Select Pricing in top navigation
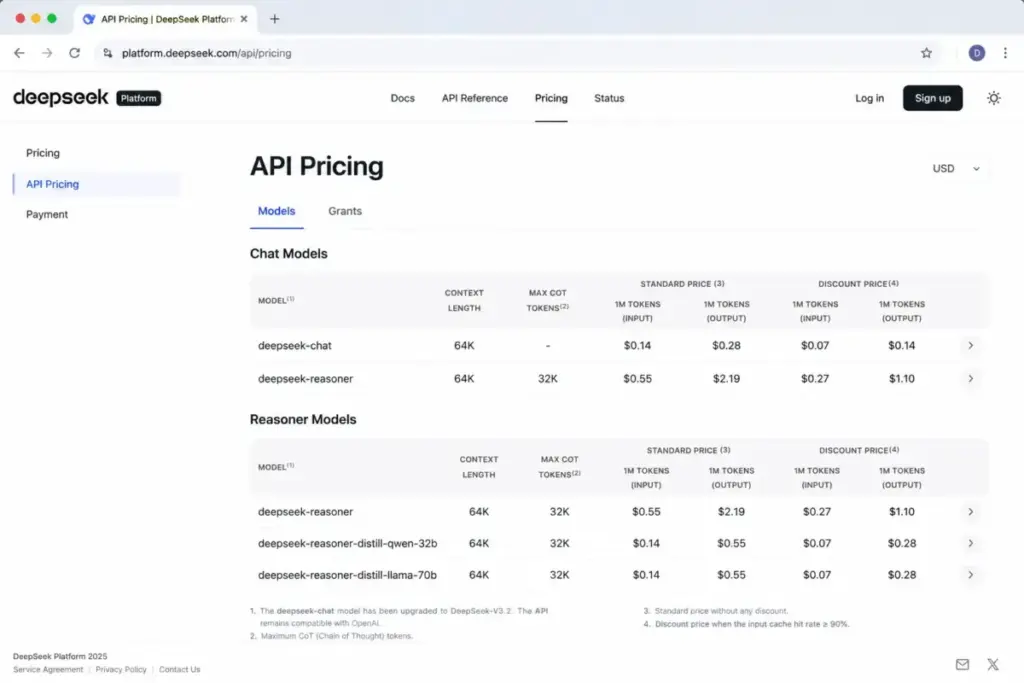The height and width of the screenshot is (683, 1024). tap(551, 98)
